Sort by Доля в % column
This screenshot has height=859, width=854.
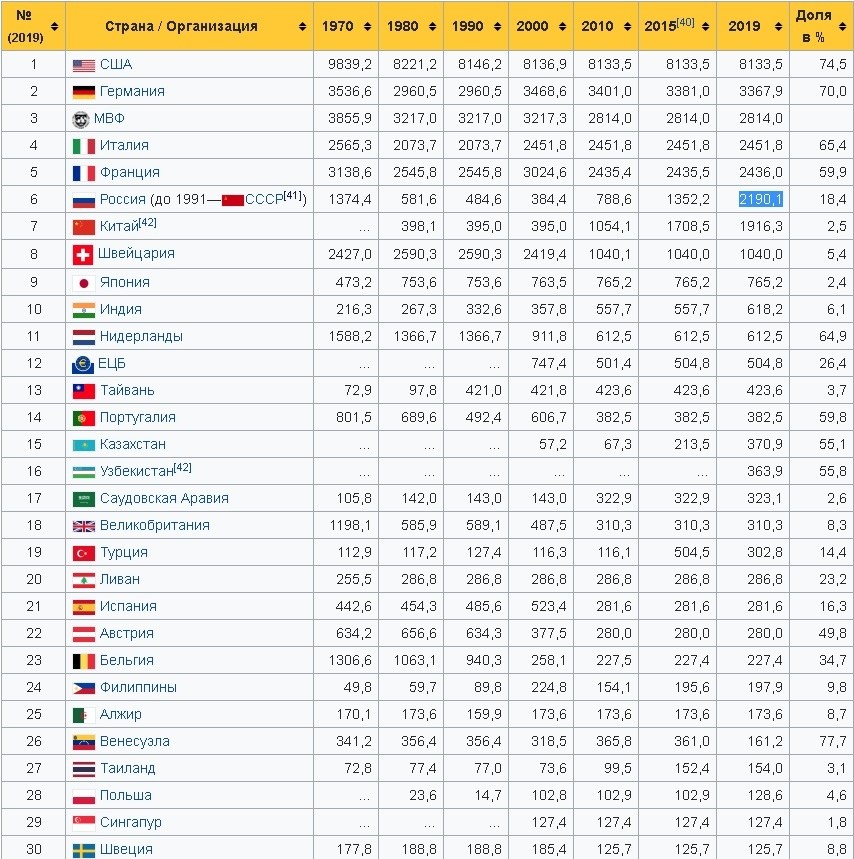pos(820,26)
